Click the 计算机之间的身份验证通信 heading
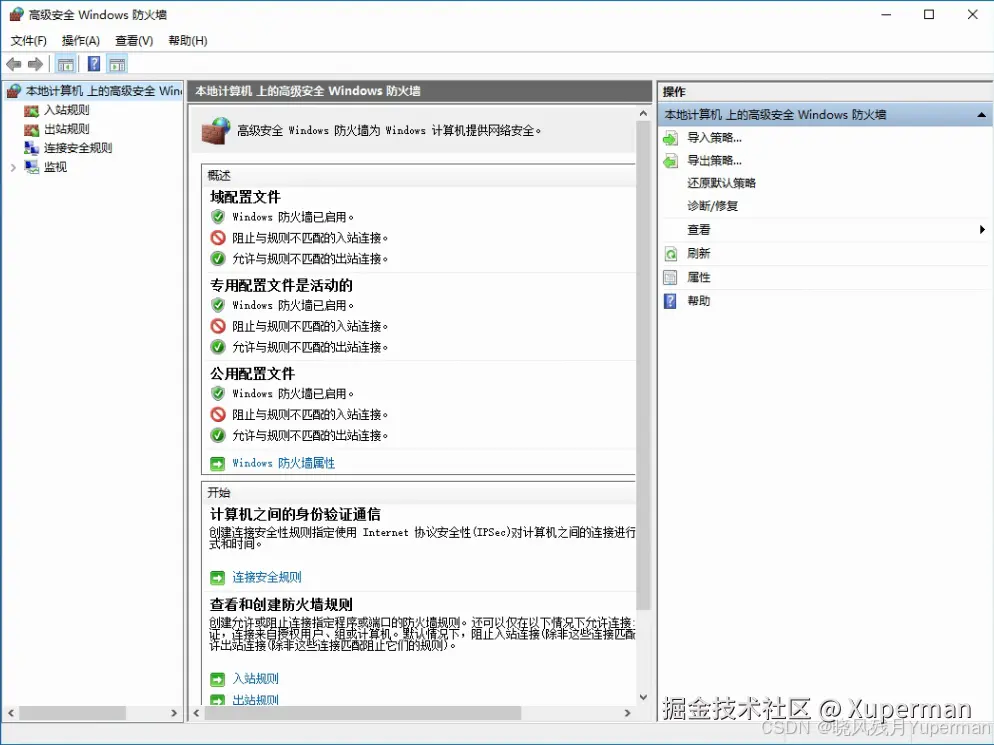 pyautogui.click(x=295, y=514)
